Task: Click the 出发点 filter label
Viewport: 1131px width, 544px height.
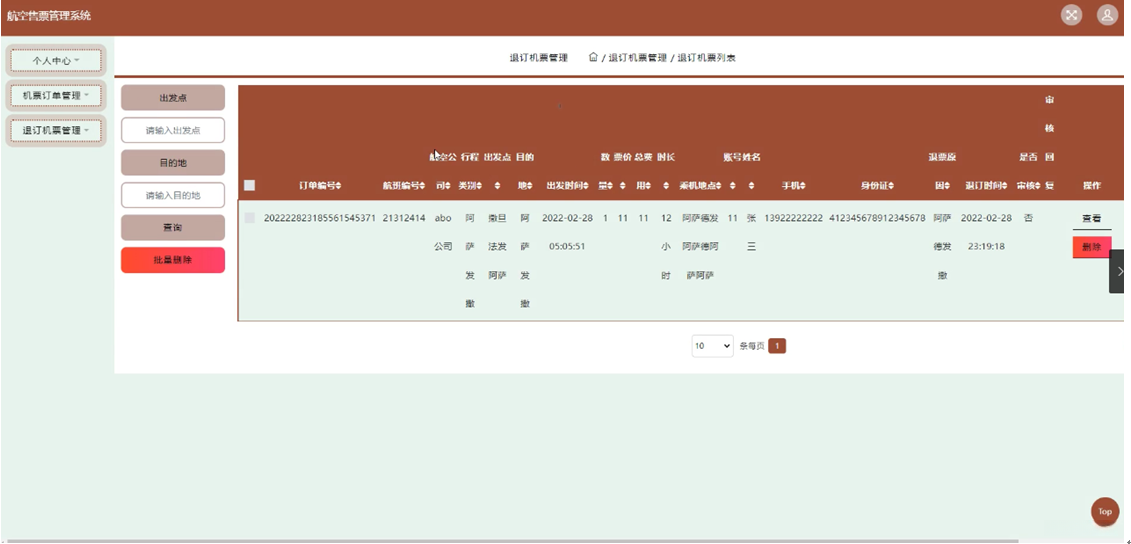Action: [173, 97]
